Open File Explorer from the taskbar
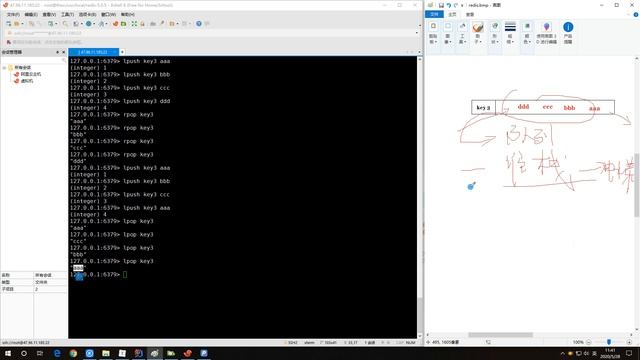 [x=106, y=353]
